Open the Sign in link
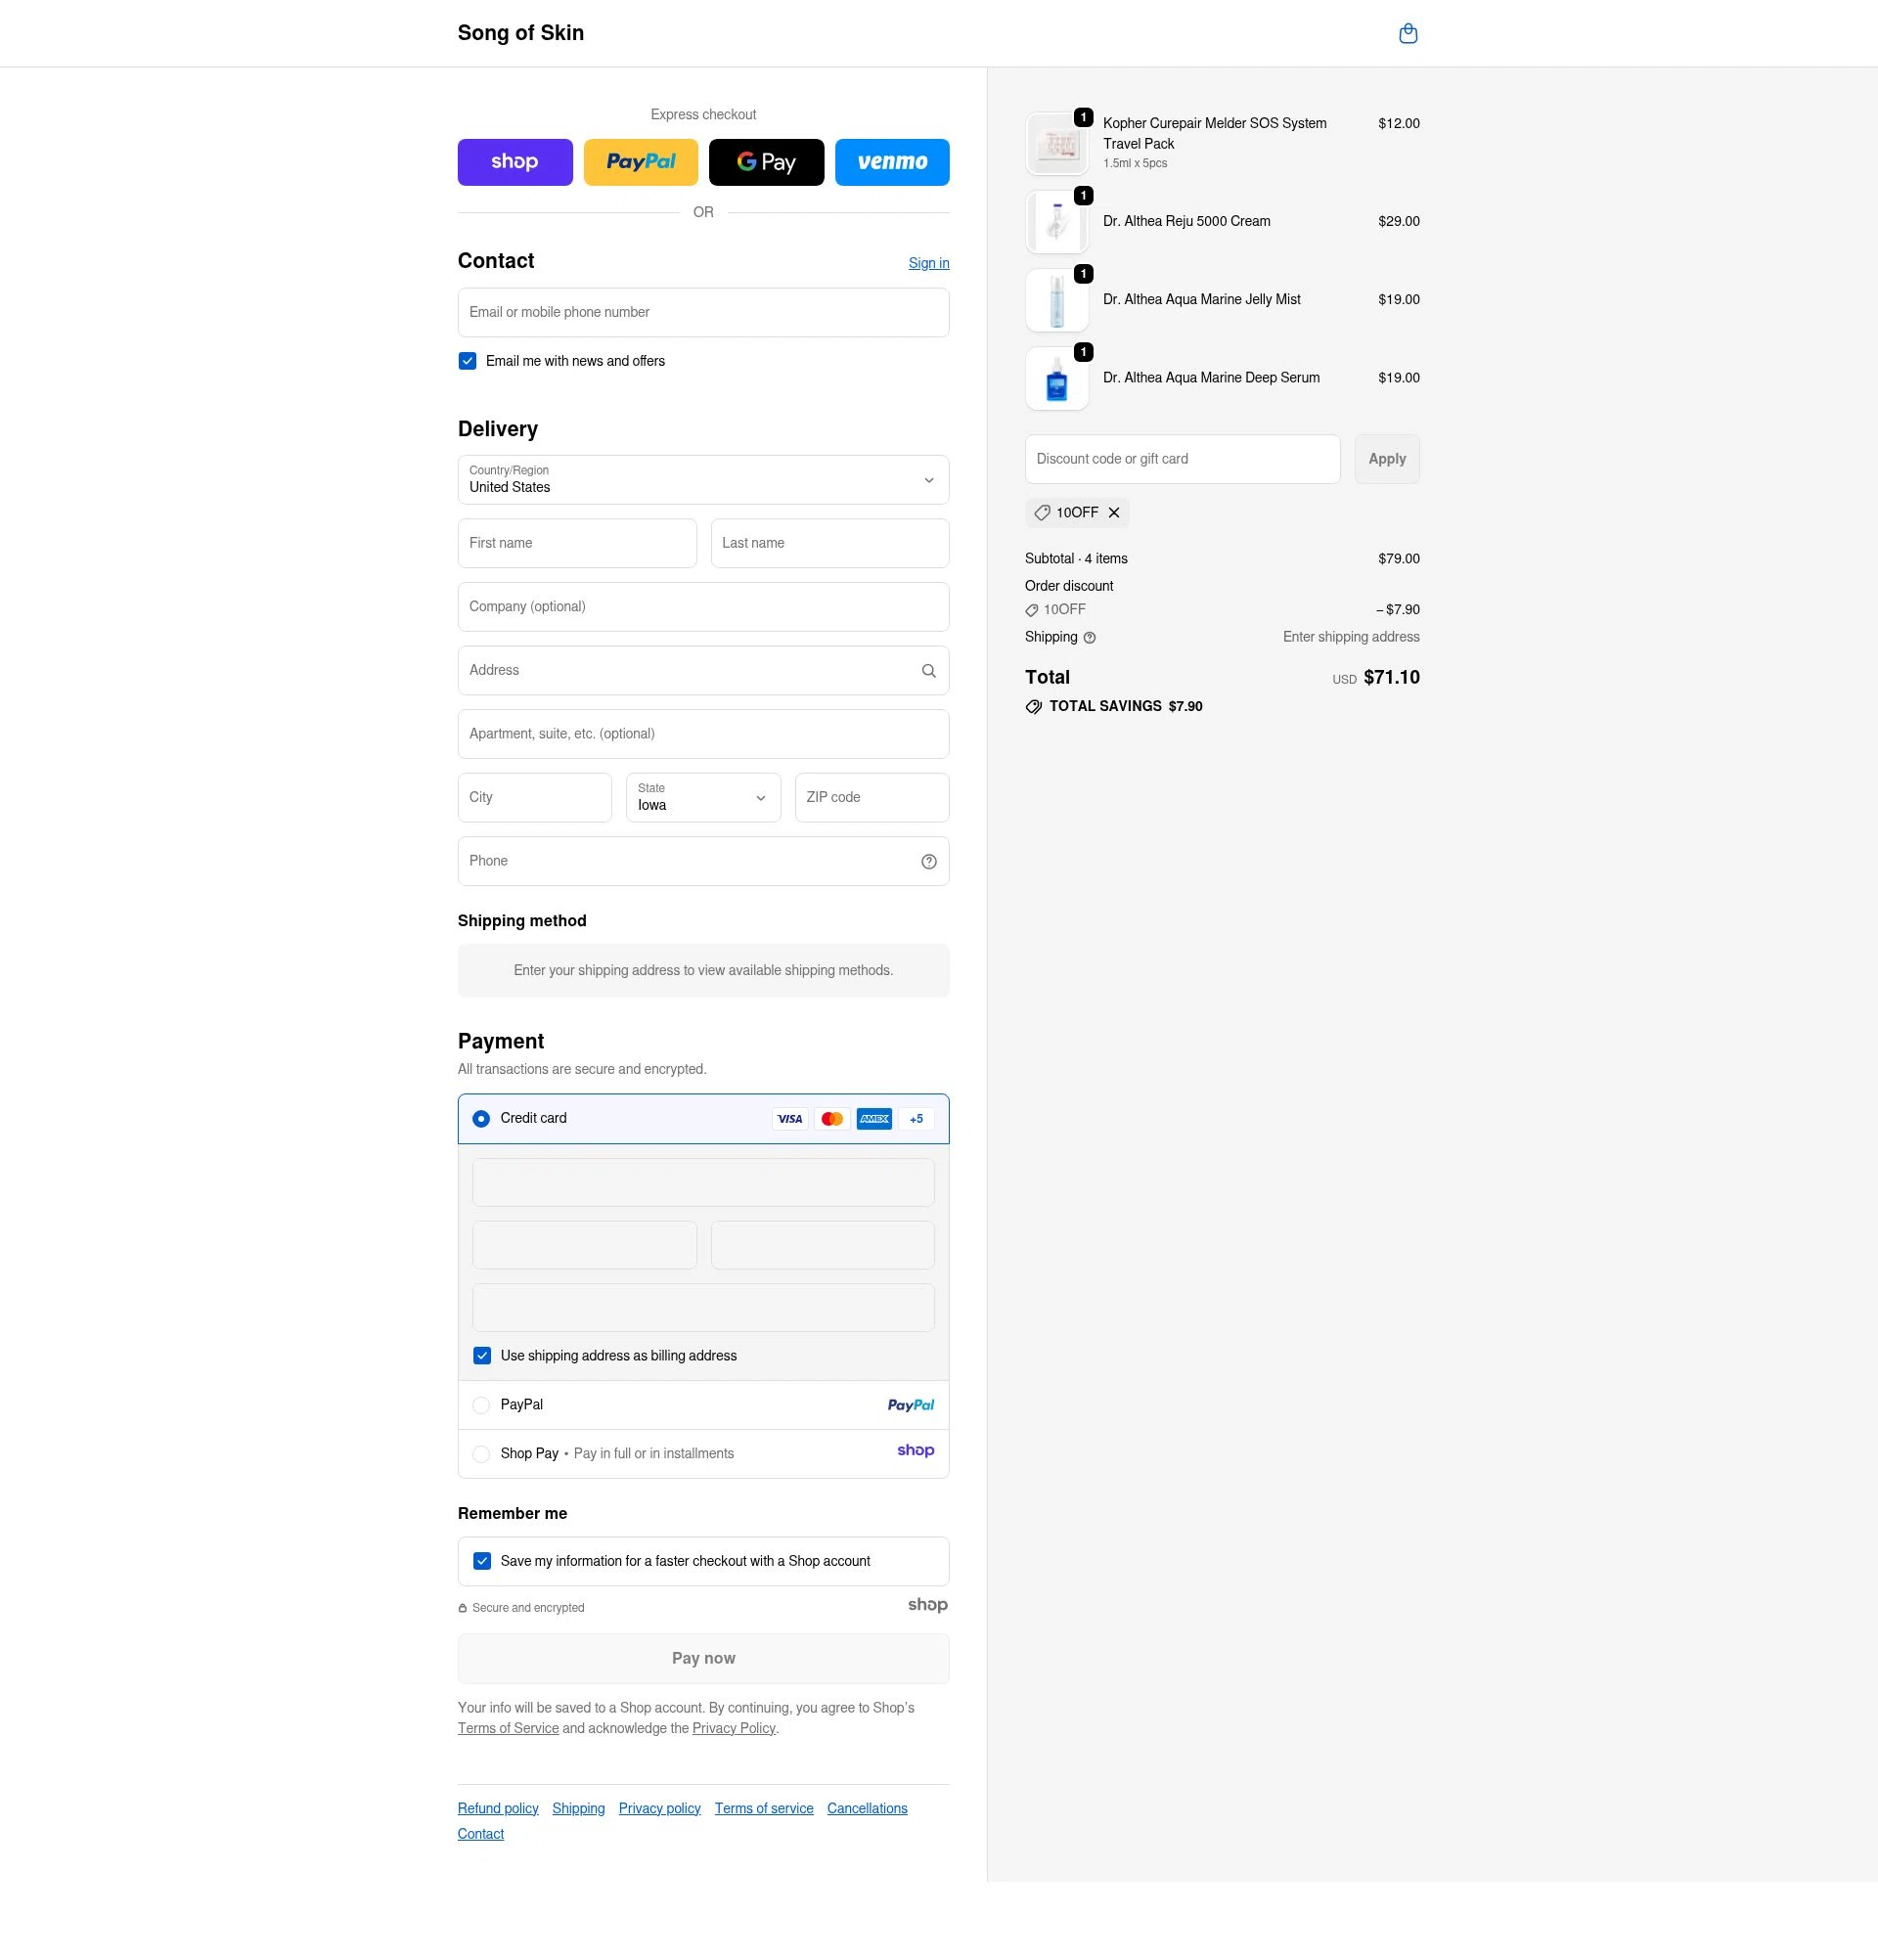This screenshot has width=1878, height=1960. (929, 263)
